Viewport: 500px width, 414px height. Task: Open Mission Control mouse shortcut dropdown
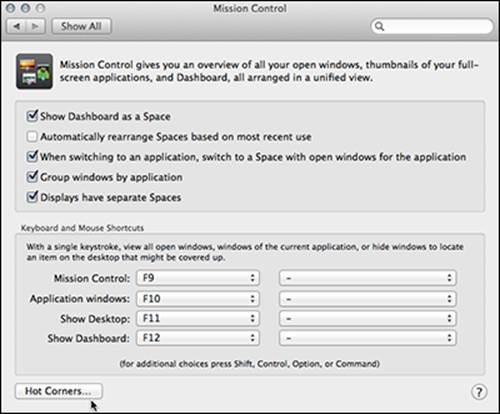[368, 278]
